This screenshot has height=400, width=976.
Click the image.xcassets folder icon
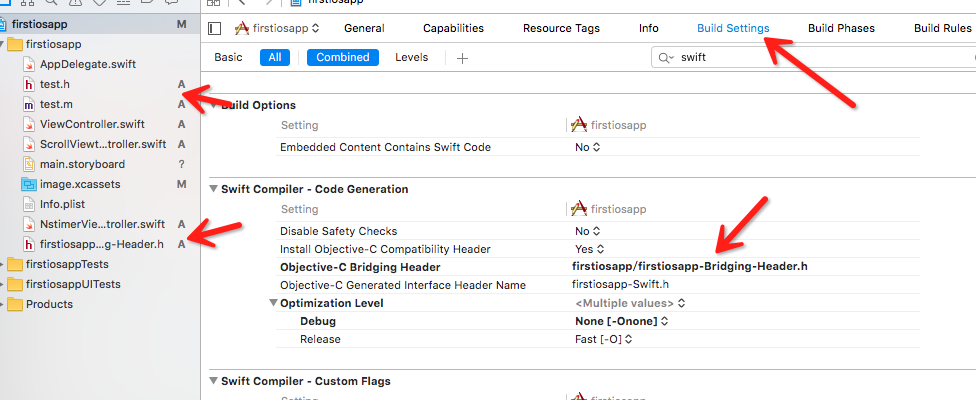tap(29, 184)
